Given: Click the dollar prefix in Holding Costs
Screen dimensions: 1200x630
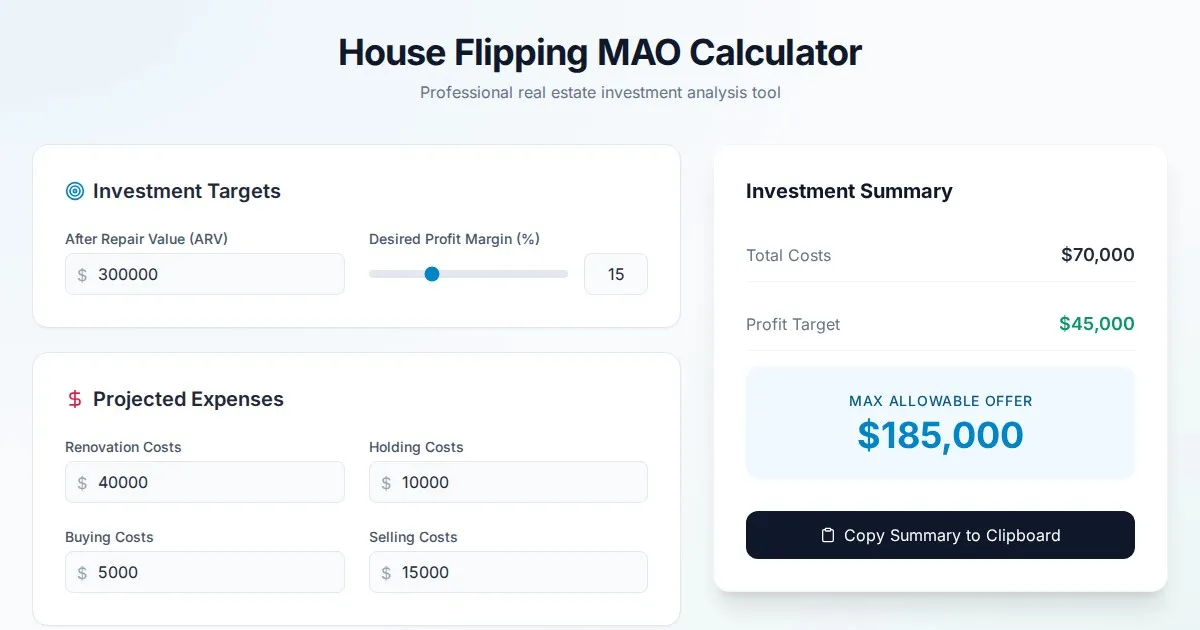Looking at the screenshot, I should (386, 482).
